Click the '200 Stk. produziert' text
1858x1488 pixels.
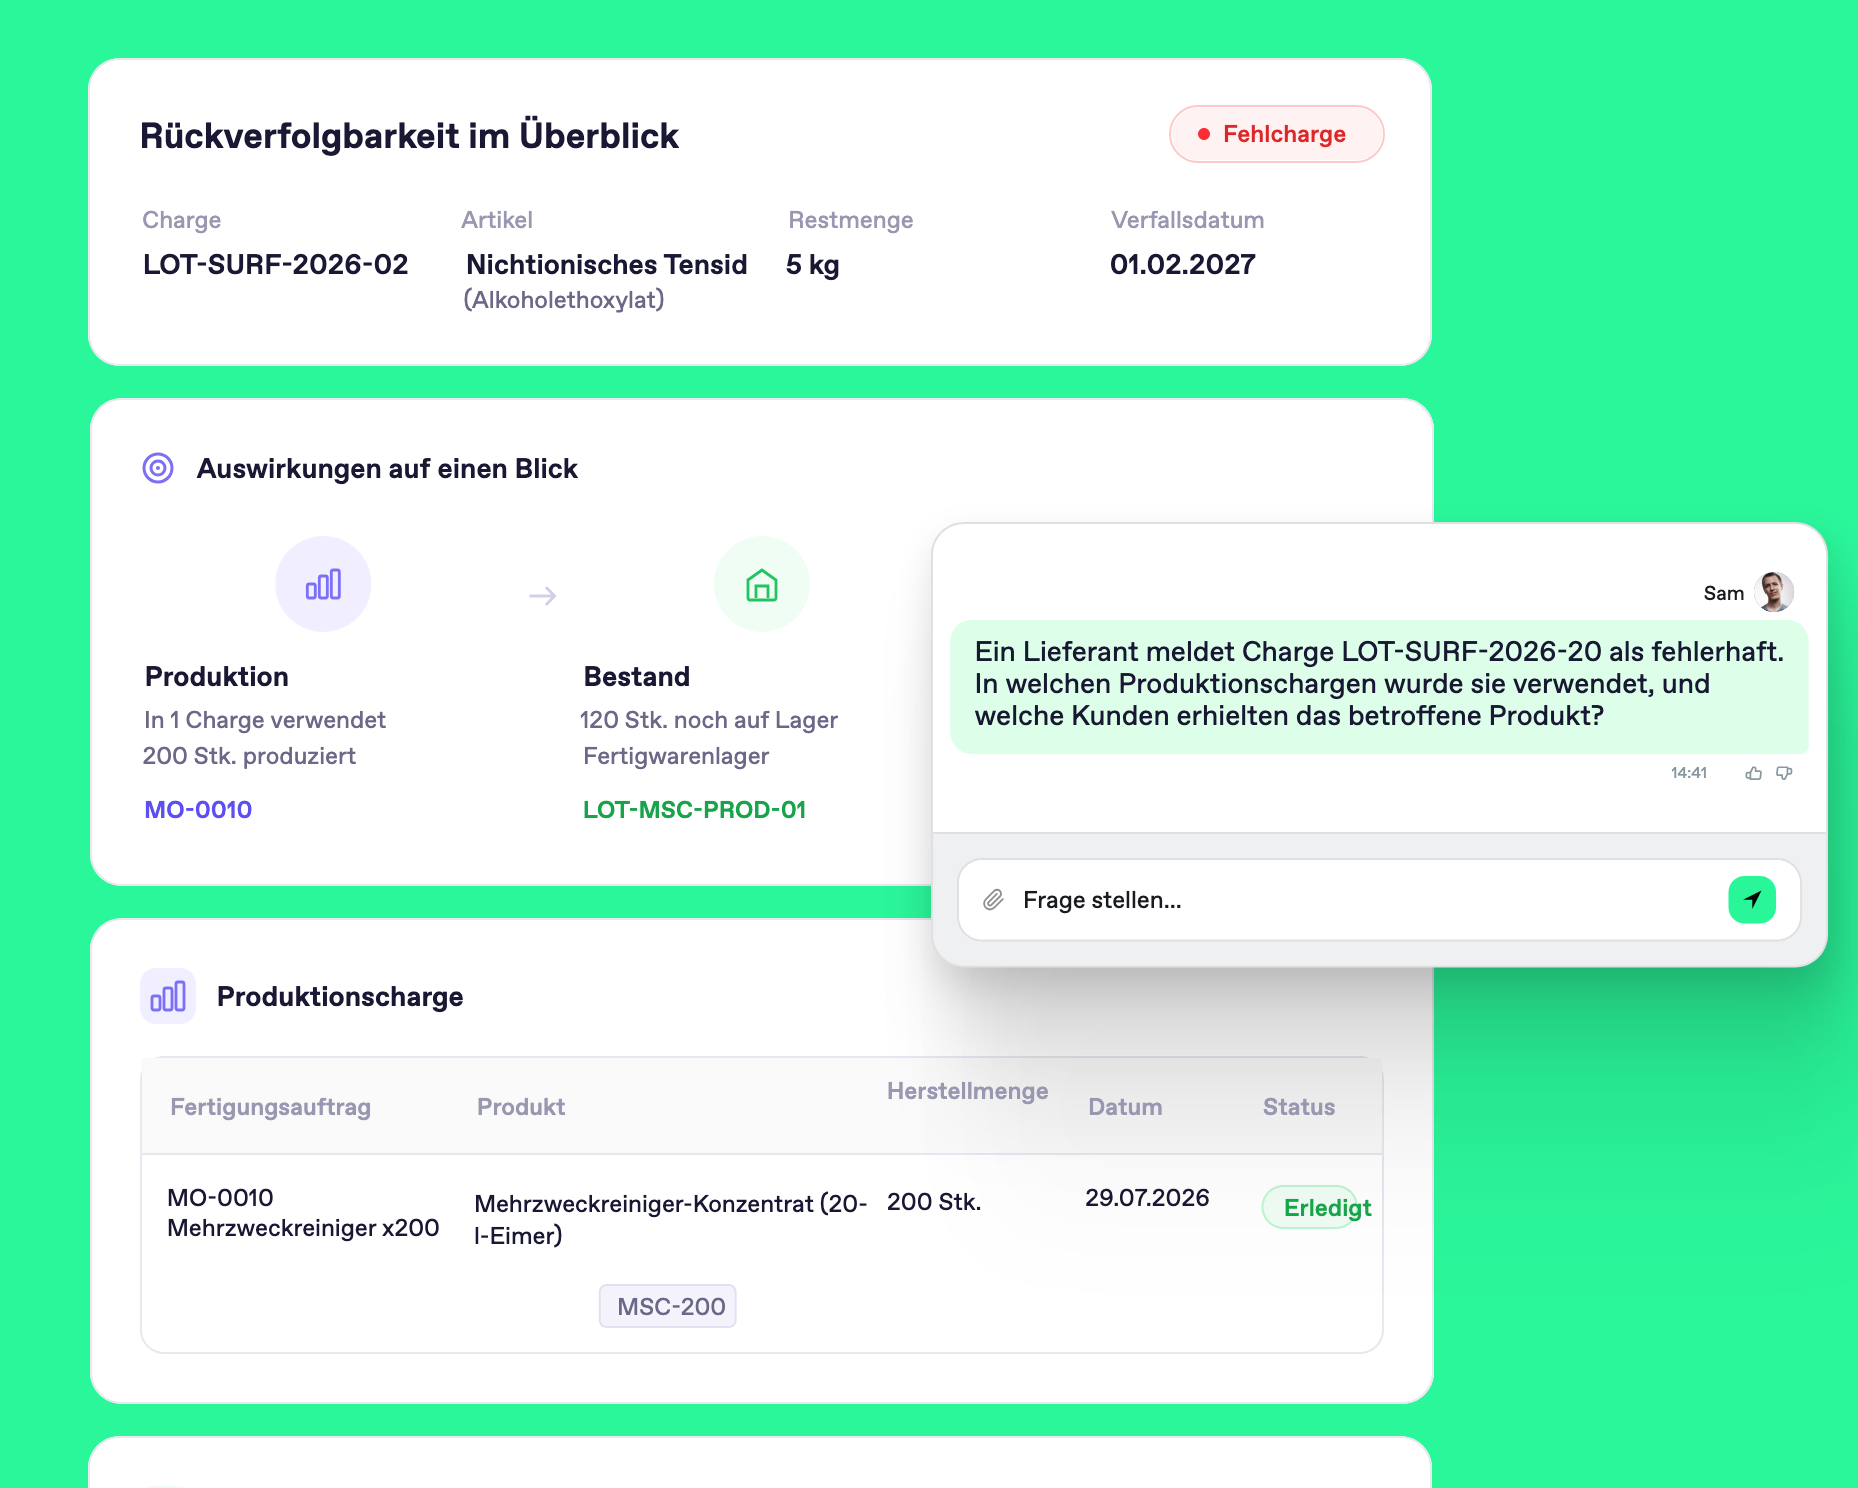point(249,756)
